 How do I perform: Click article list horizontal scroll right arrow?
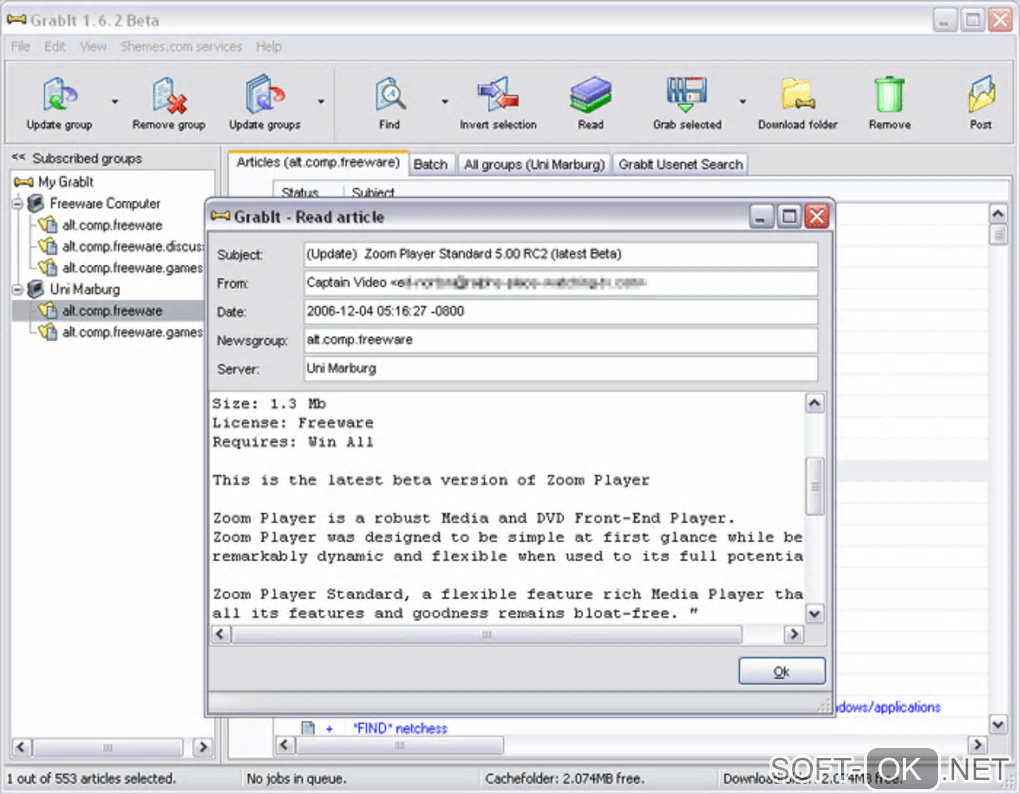coord(977,745)
